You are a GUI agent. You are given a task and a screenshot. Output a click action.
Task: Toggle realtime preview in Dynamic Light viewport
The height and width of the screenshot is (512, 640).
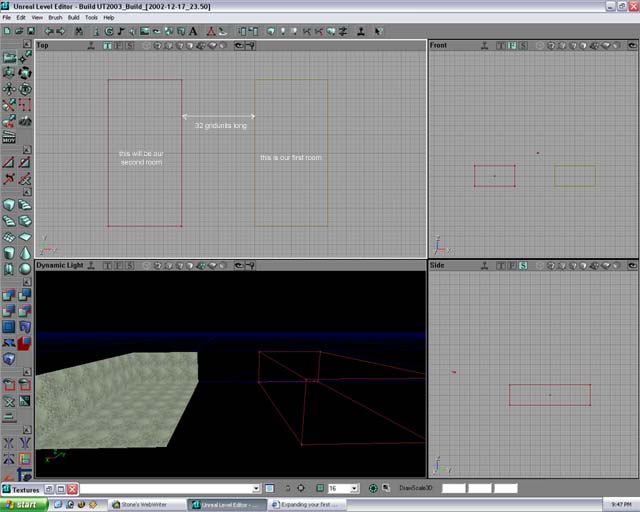tap(91, 266)
